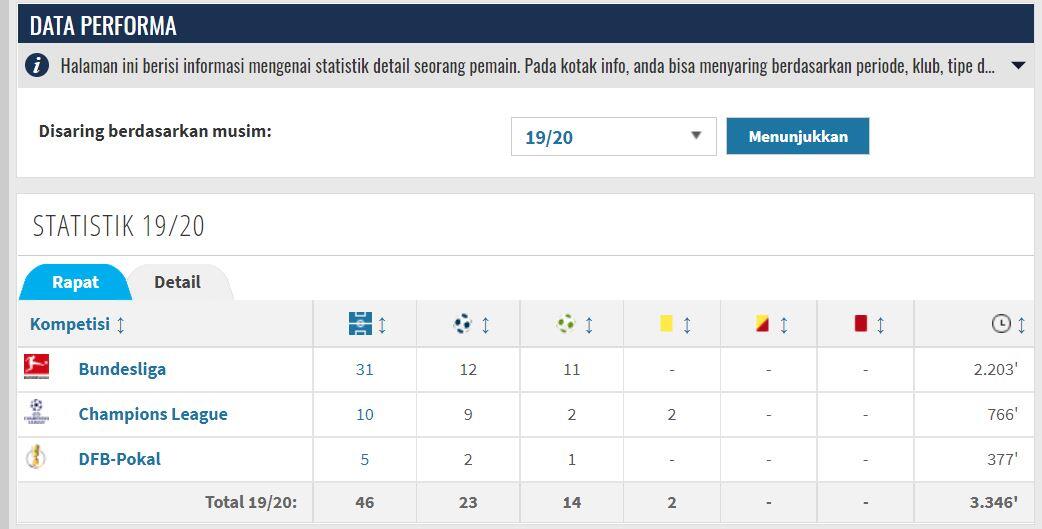Sort table by Kompetisi column
The width and height of the screenshot is (1042, 529).
point(78,324)
